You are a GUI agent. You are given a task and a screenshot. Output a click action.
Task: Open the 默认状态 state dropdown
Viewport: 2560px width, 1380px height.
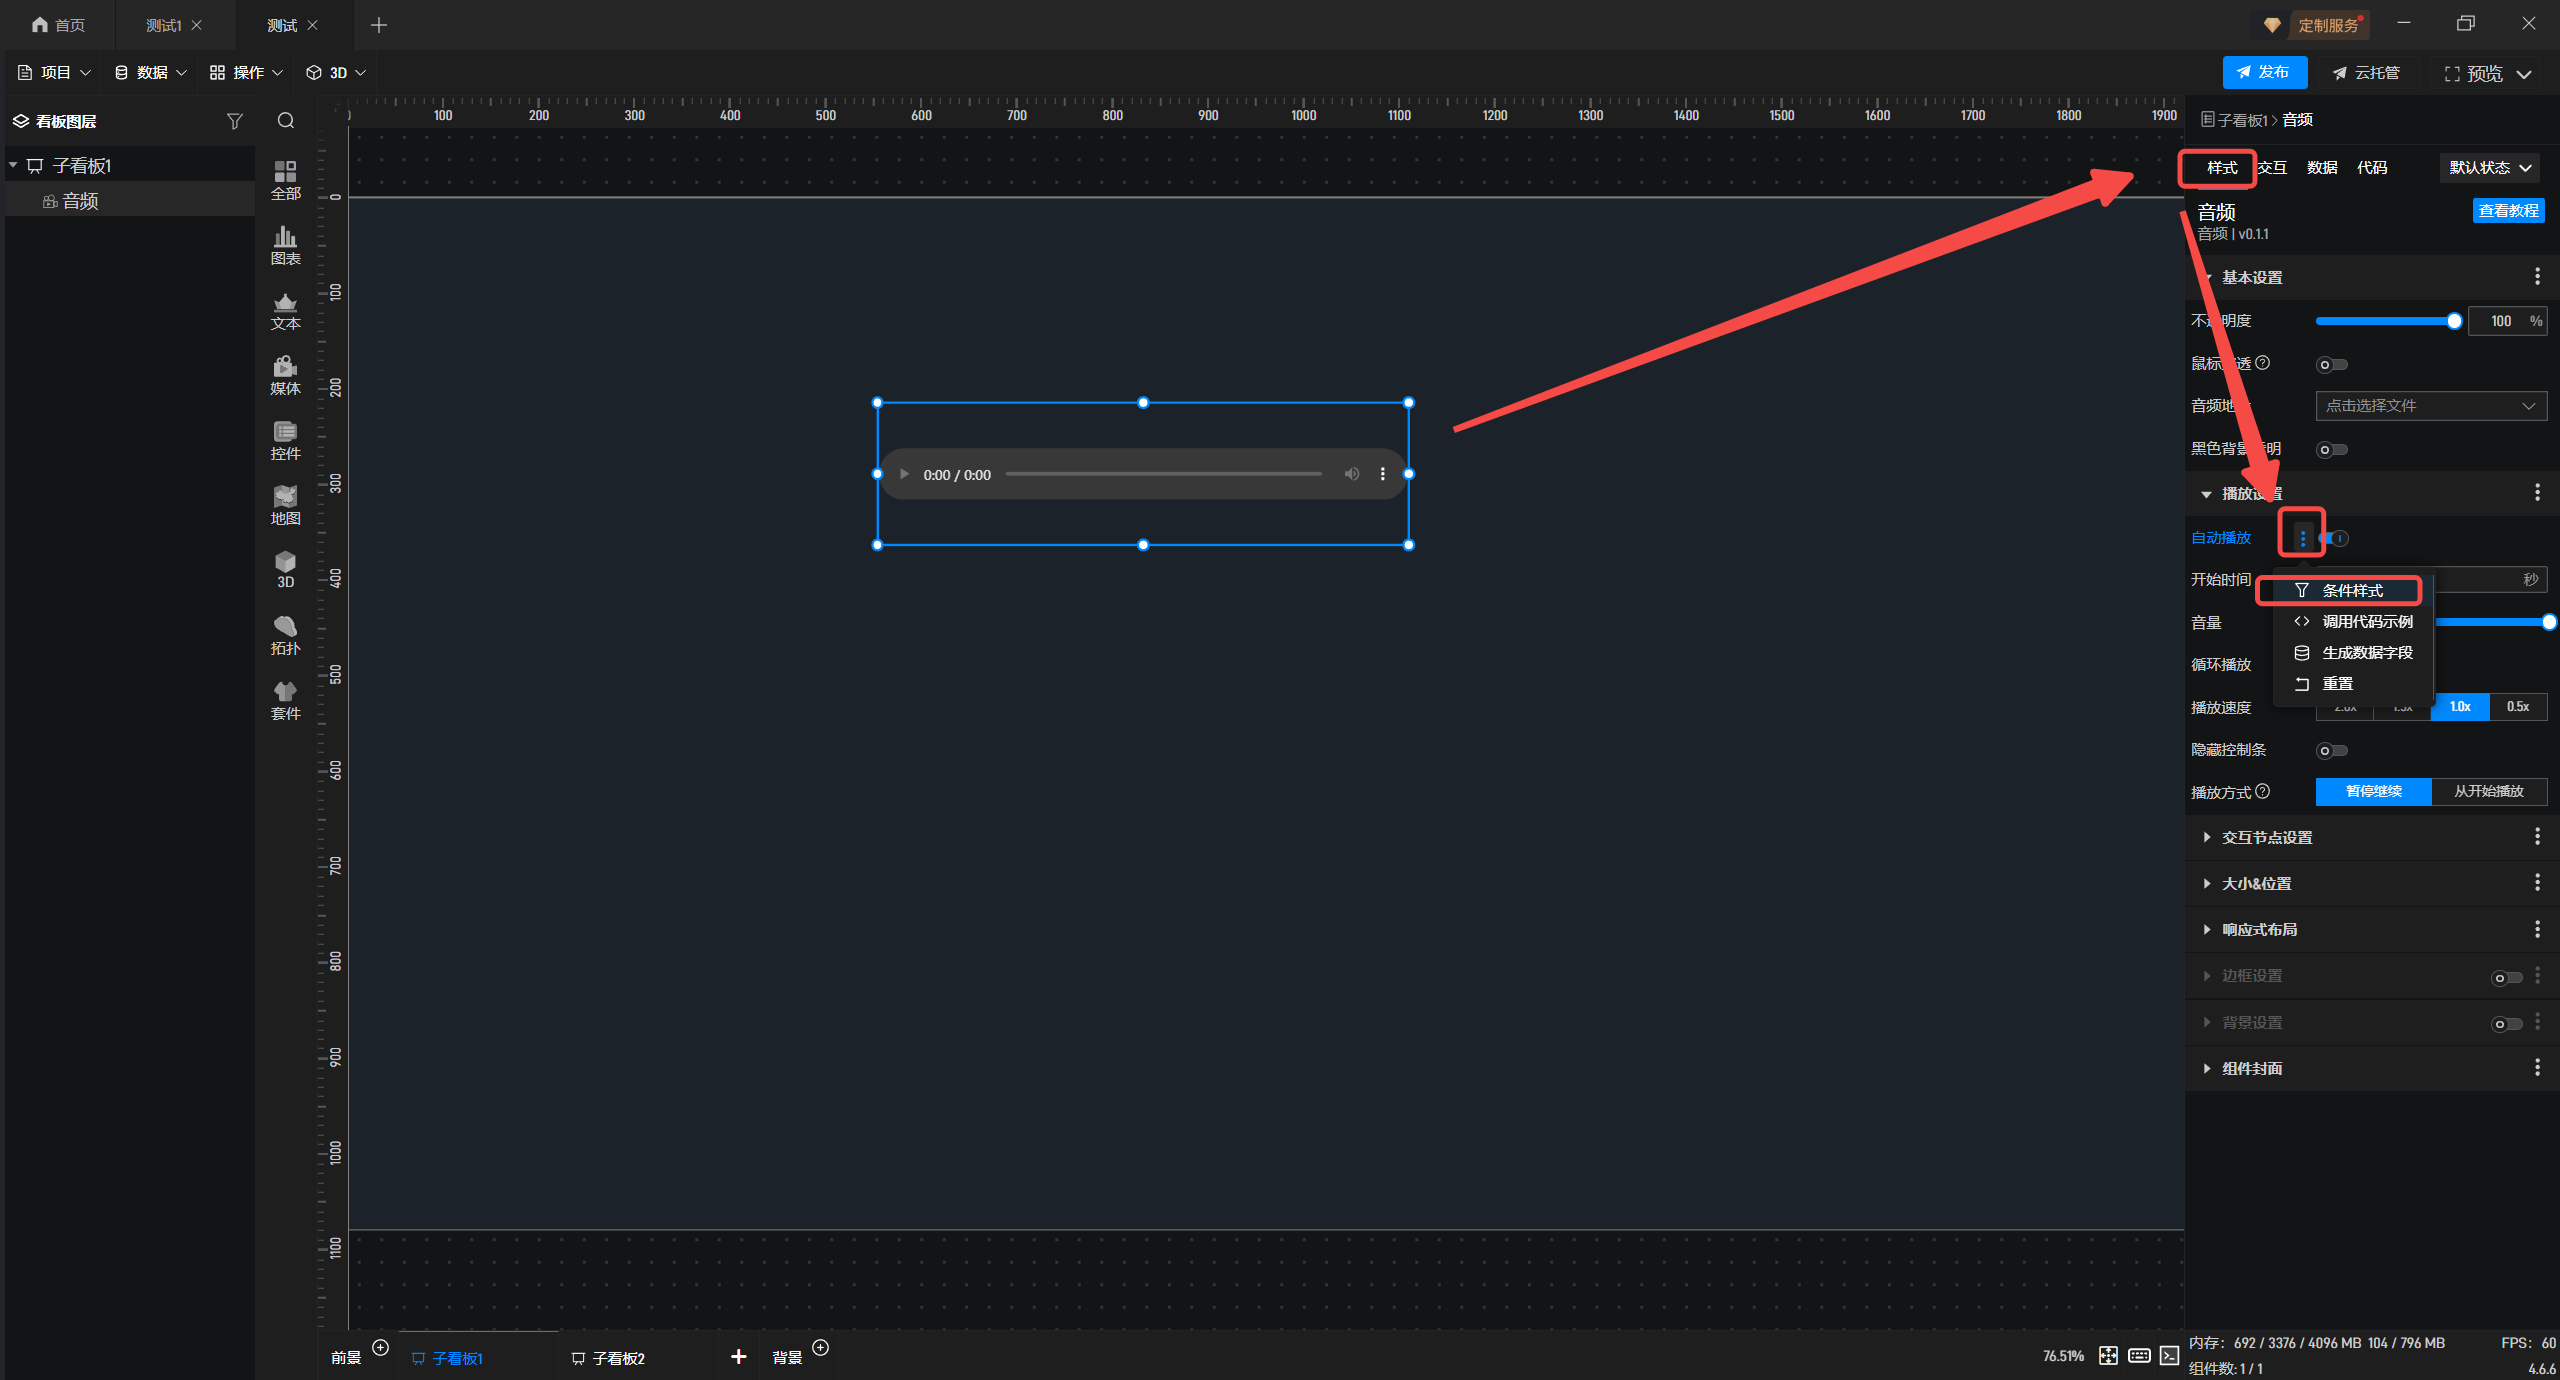tap(2489, 168)
